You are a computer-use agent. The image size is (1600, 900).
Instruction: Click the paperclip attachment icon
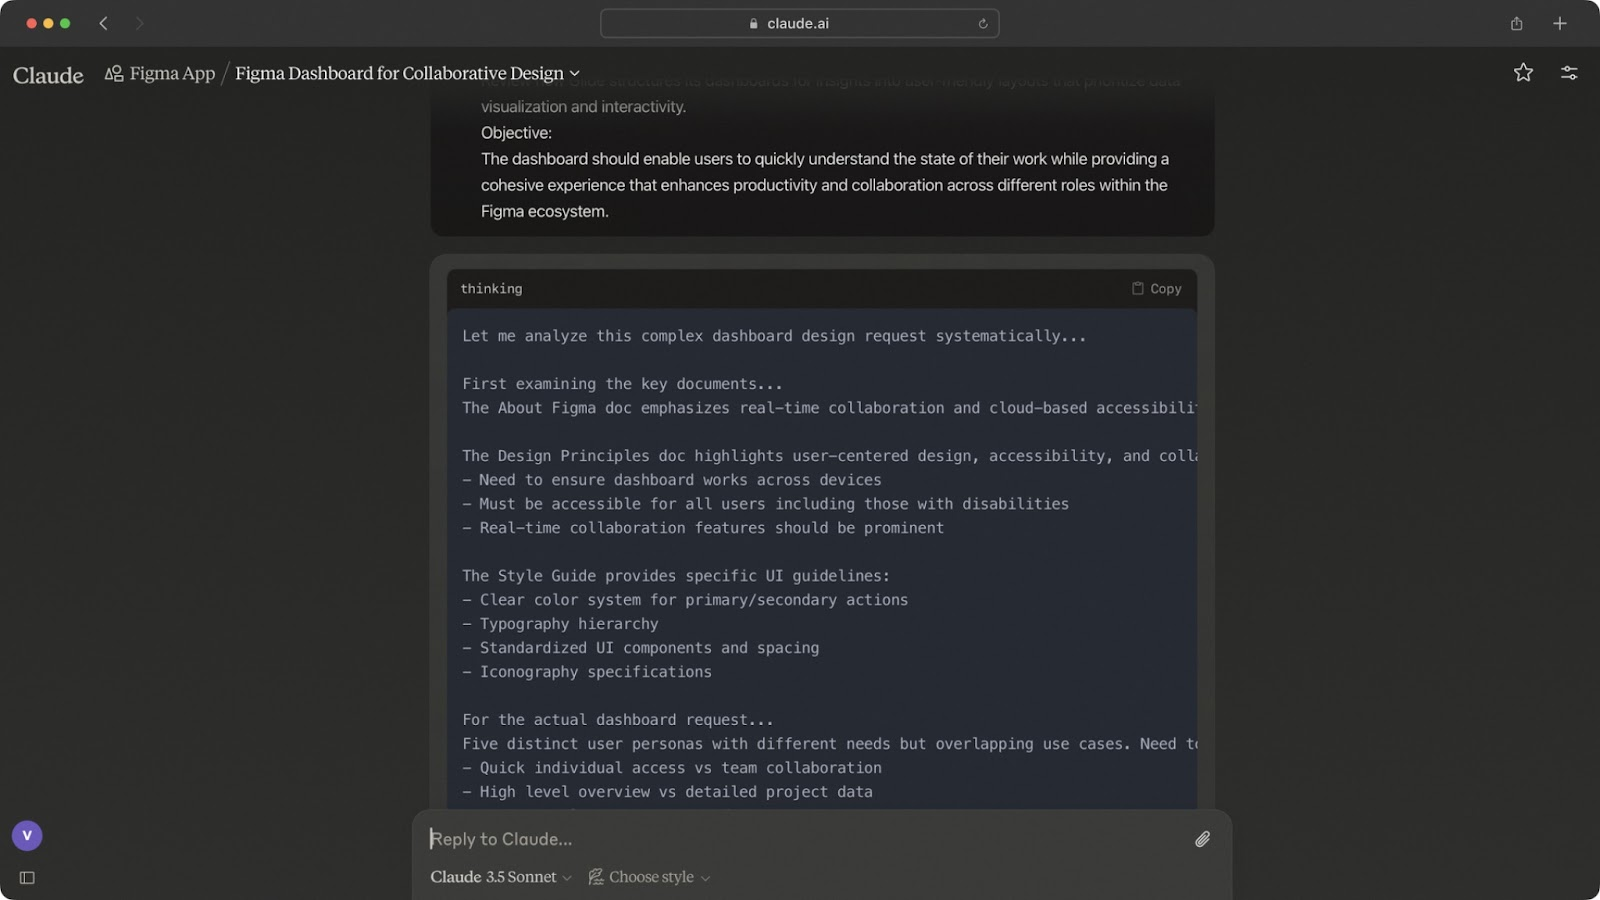point(1202,839)
